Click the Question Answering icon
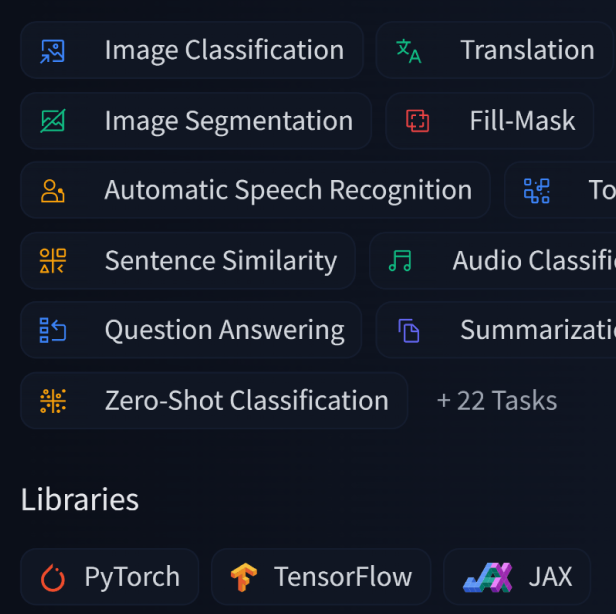This screenshot has width=616, height=614. pyautogui.click(x=52, y=330)
